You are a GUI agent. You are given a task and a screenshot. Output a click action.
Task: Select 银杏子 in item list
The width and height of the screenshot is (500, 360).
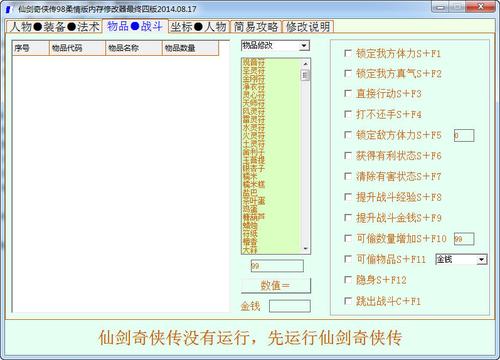[x=254, y=168]
